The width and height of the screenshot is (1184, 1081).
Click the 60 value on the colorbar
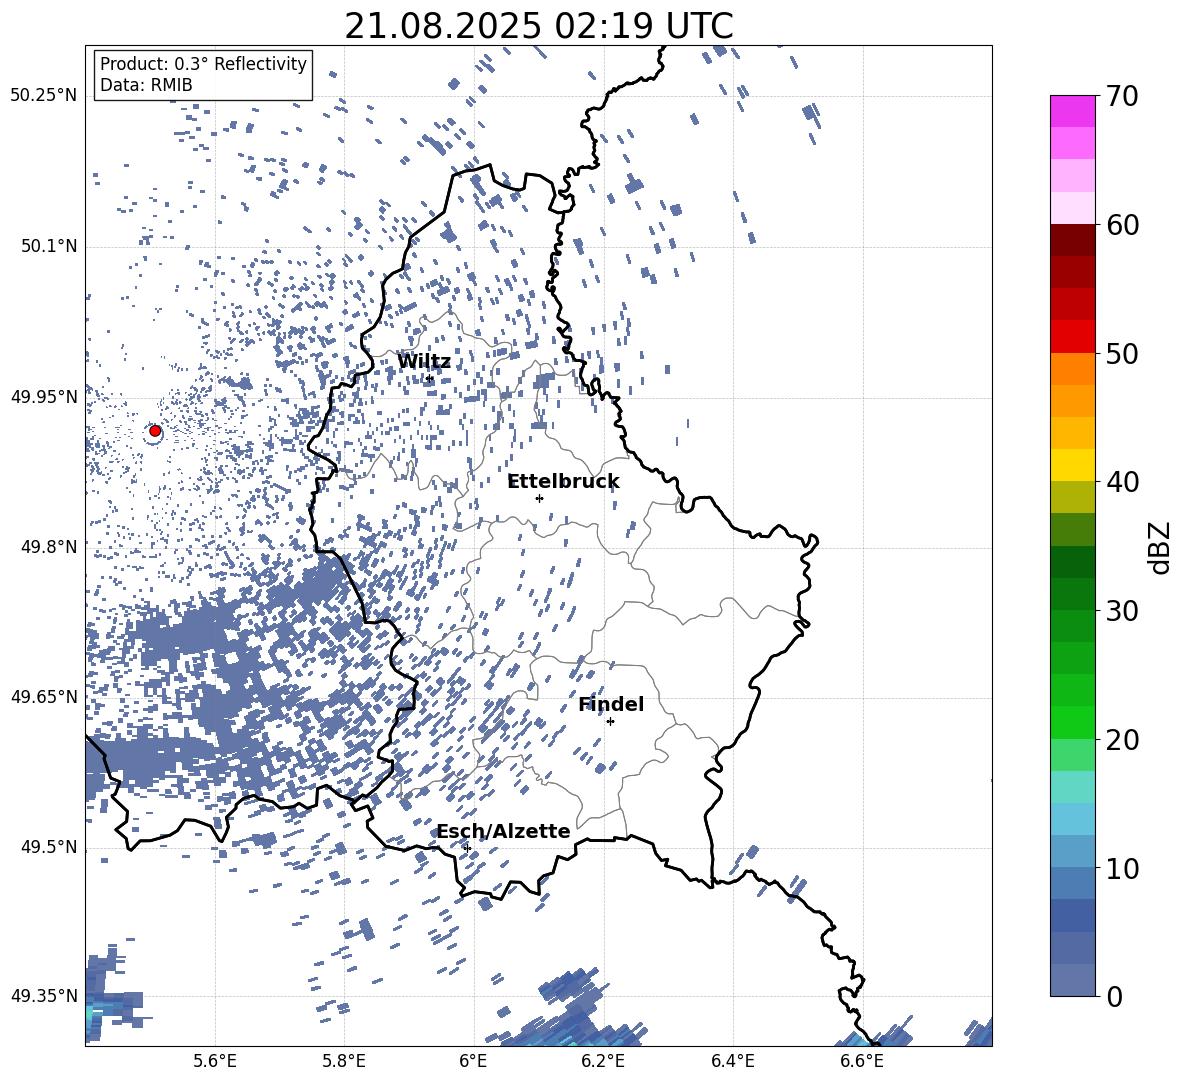[1122, 225]
